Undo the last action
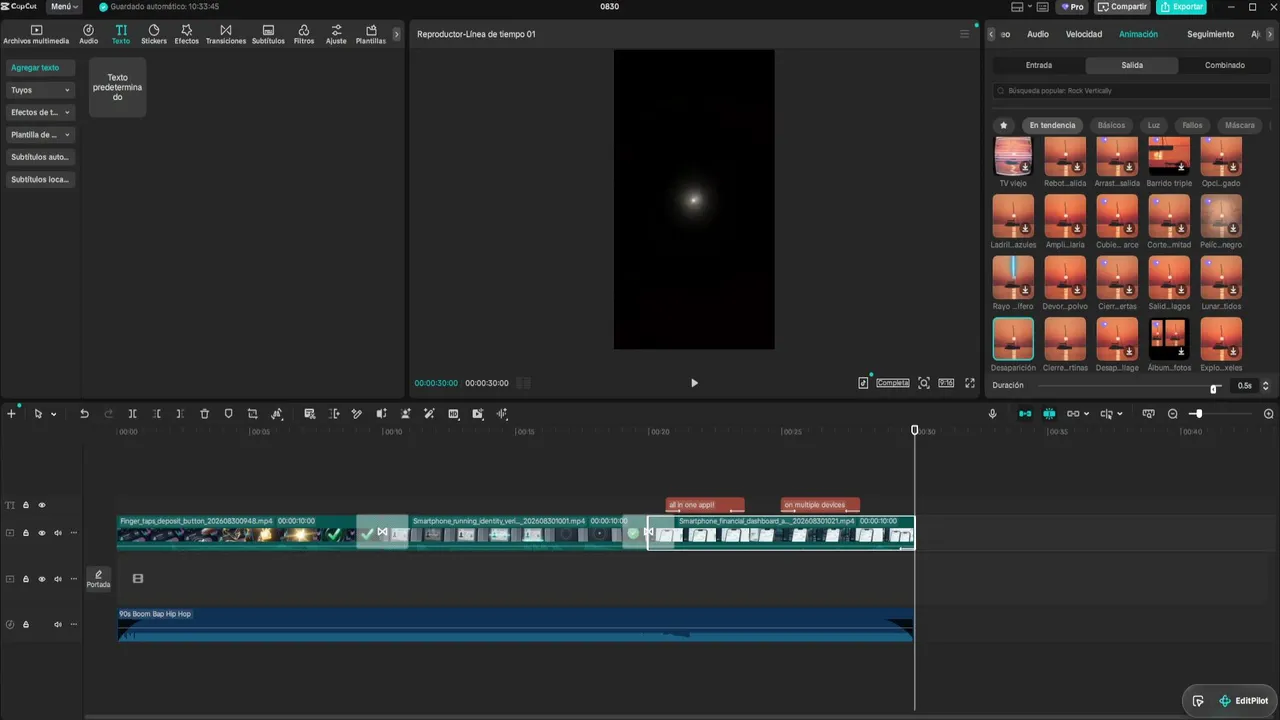The height and width of the screenshot is (720, 1280). pos(85,414)
